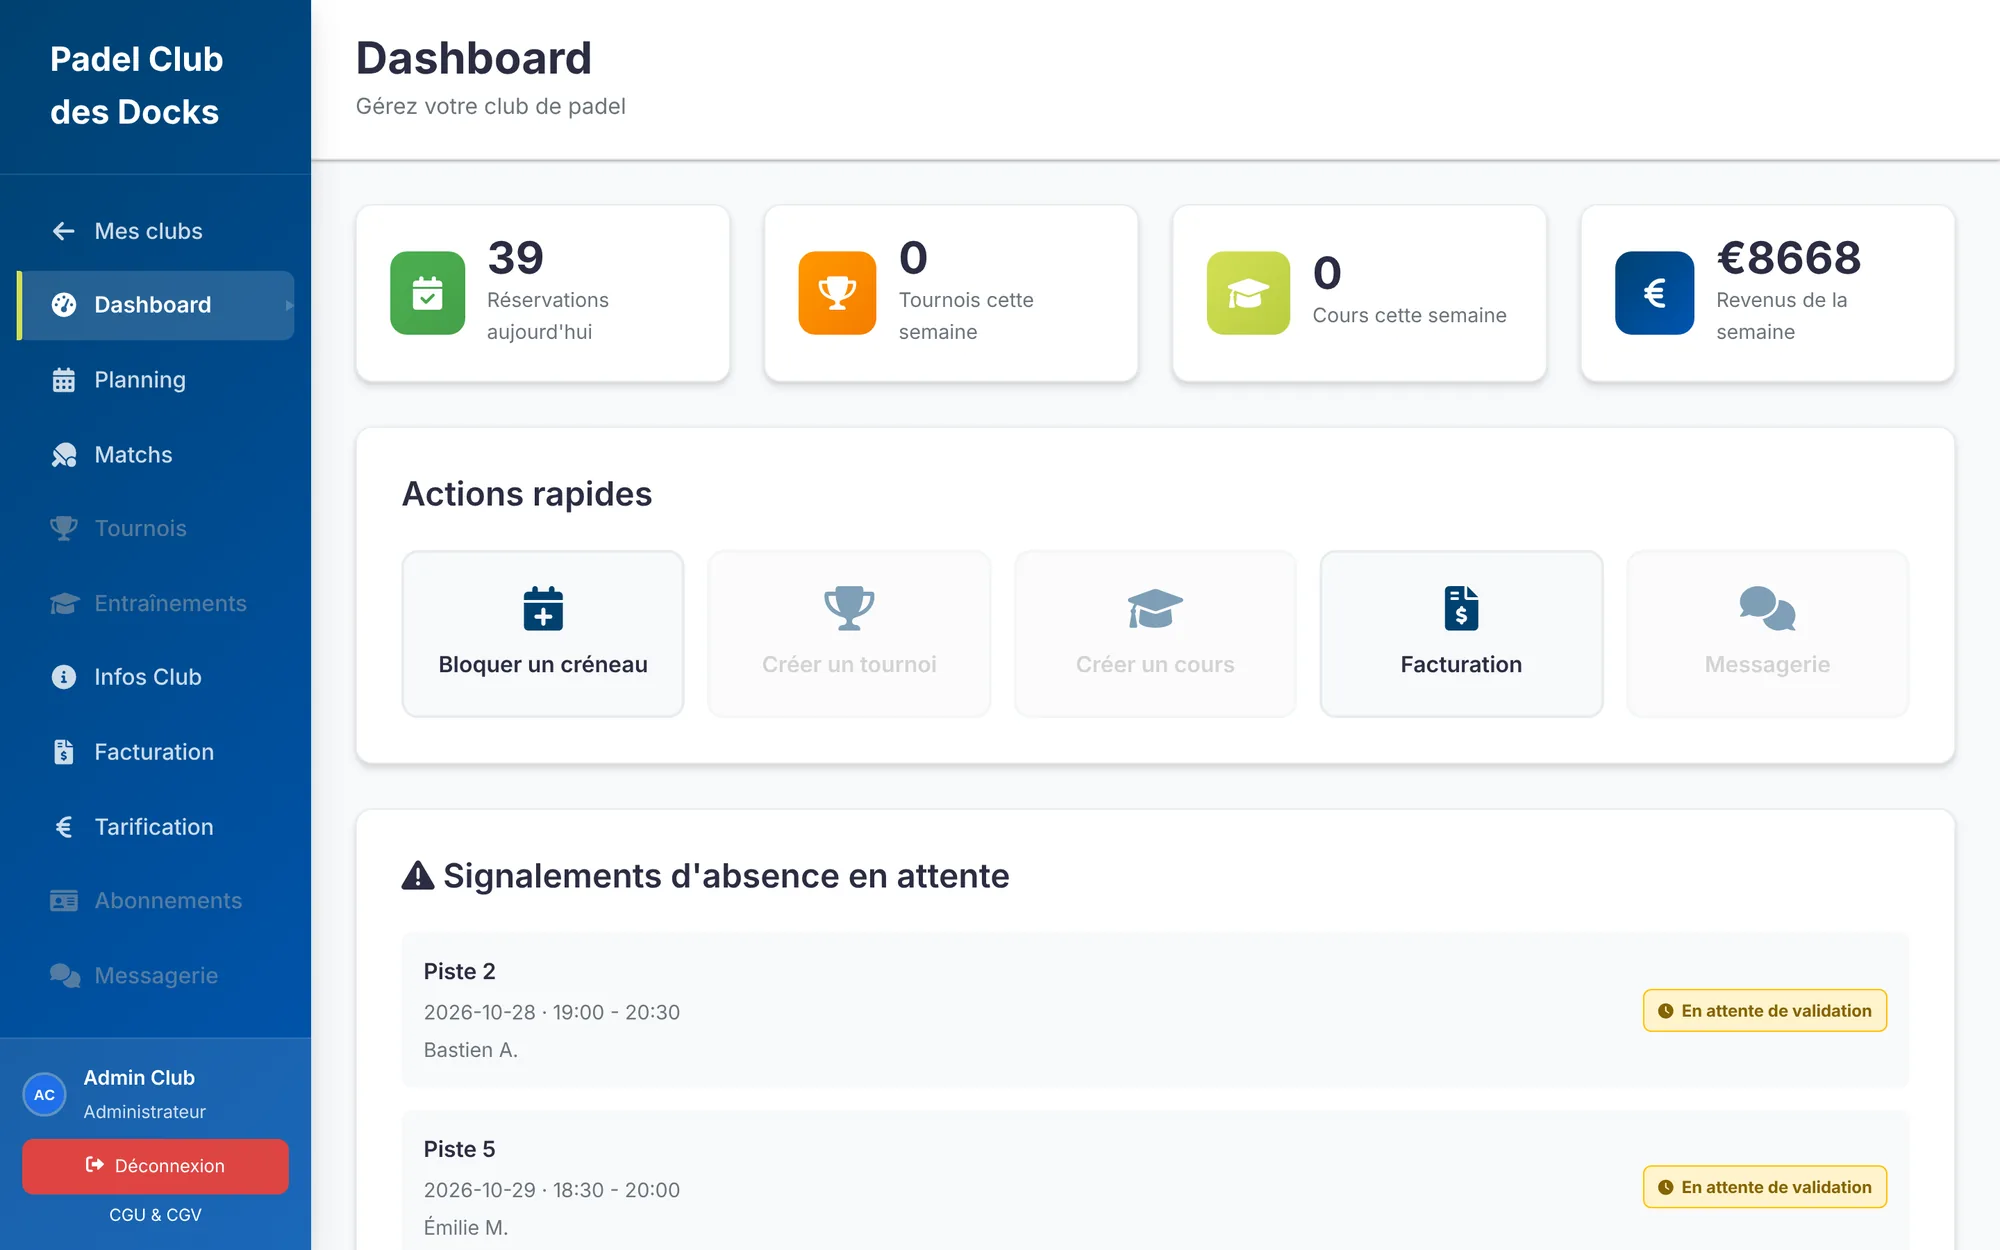Open the Abonnements sidebar item
Screen dimensions: 2000x1250
156,901
